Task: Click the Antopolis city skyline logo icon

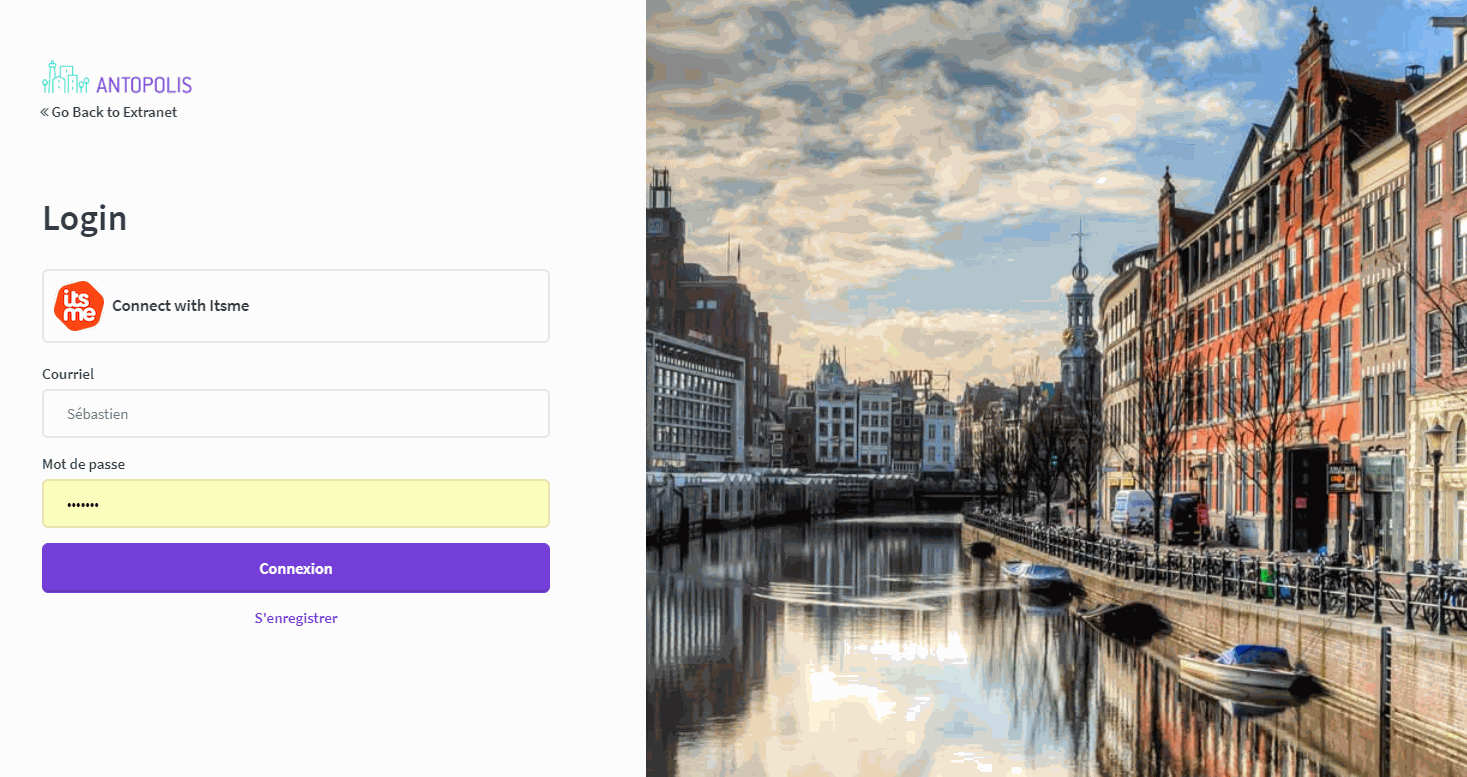Action: (66, 78)
